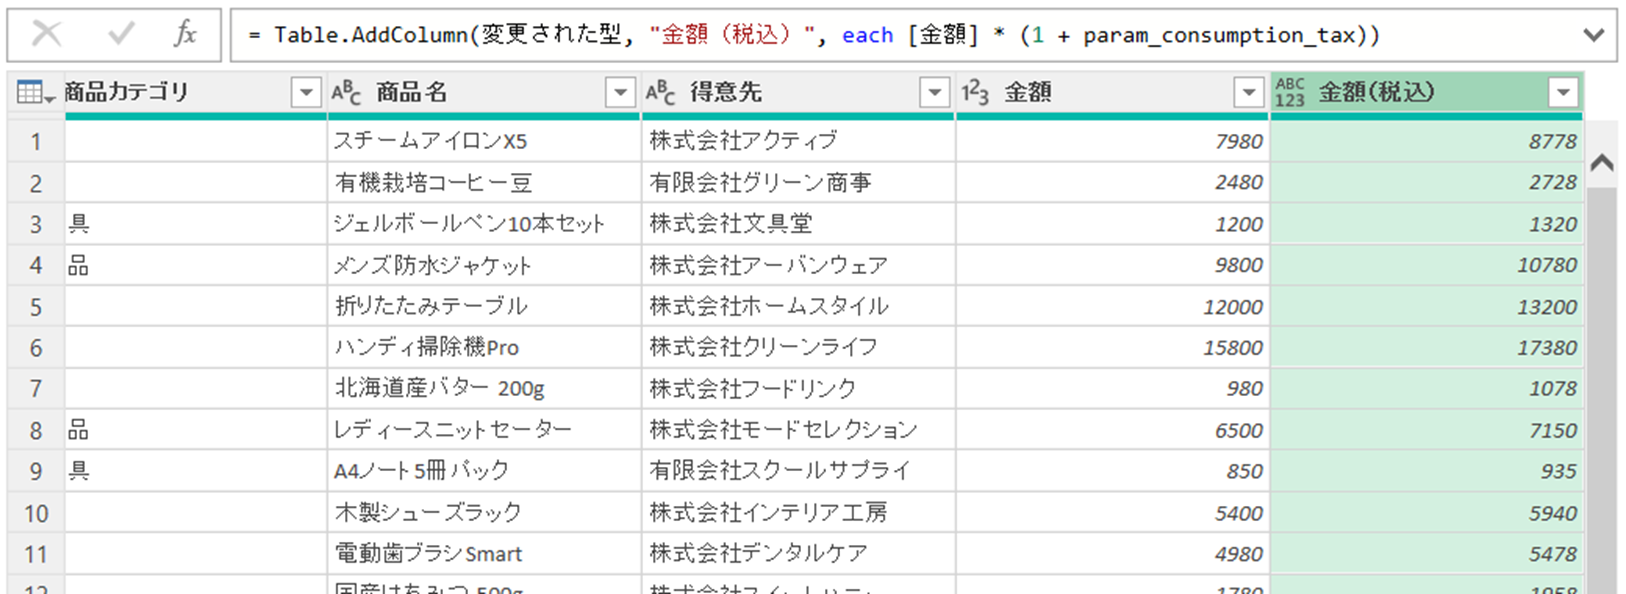The image size is (1626, 594).
Task: Expand the formula bar with chevron
Action: point(1594,36)
